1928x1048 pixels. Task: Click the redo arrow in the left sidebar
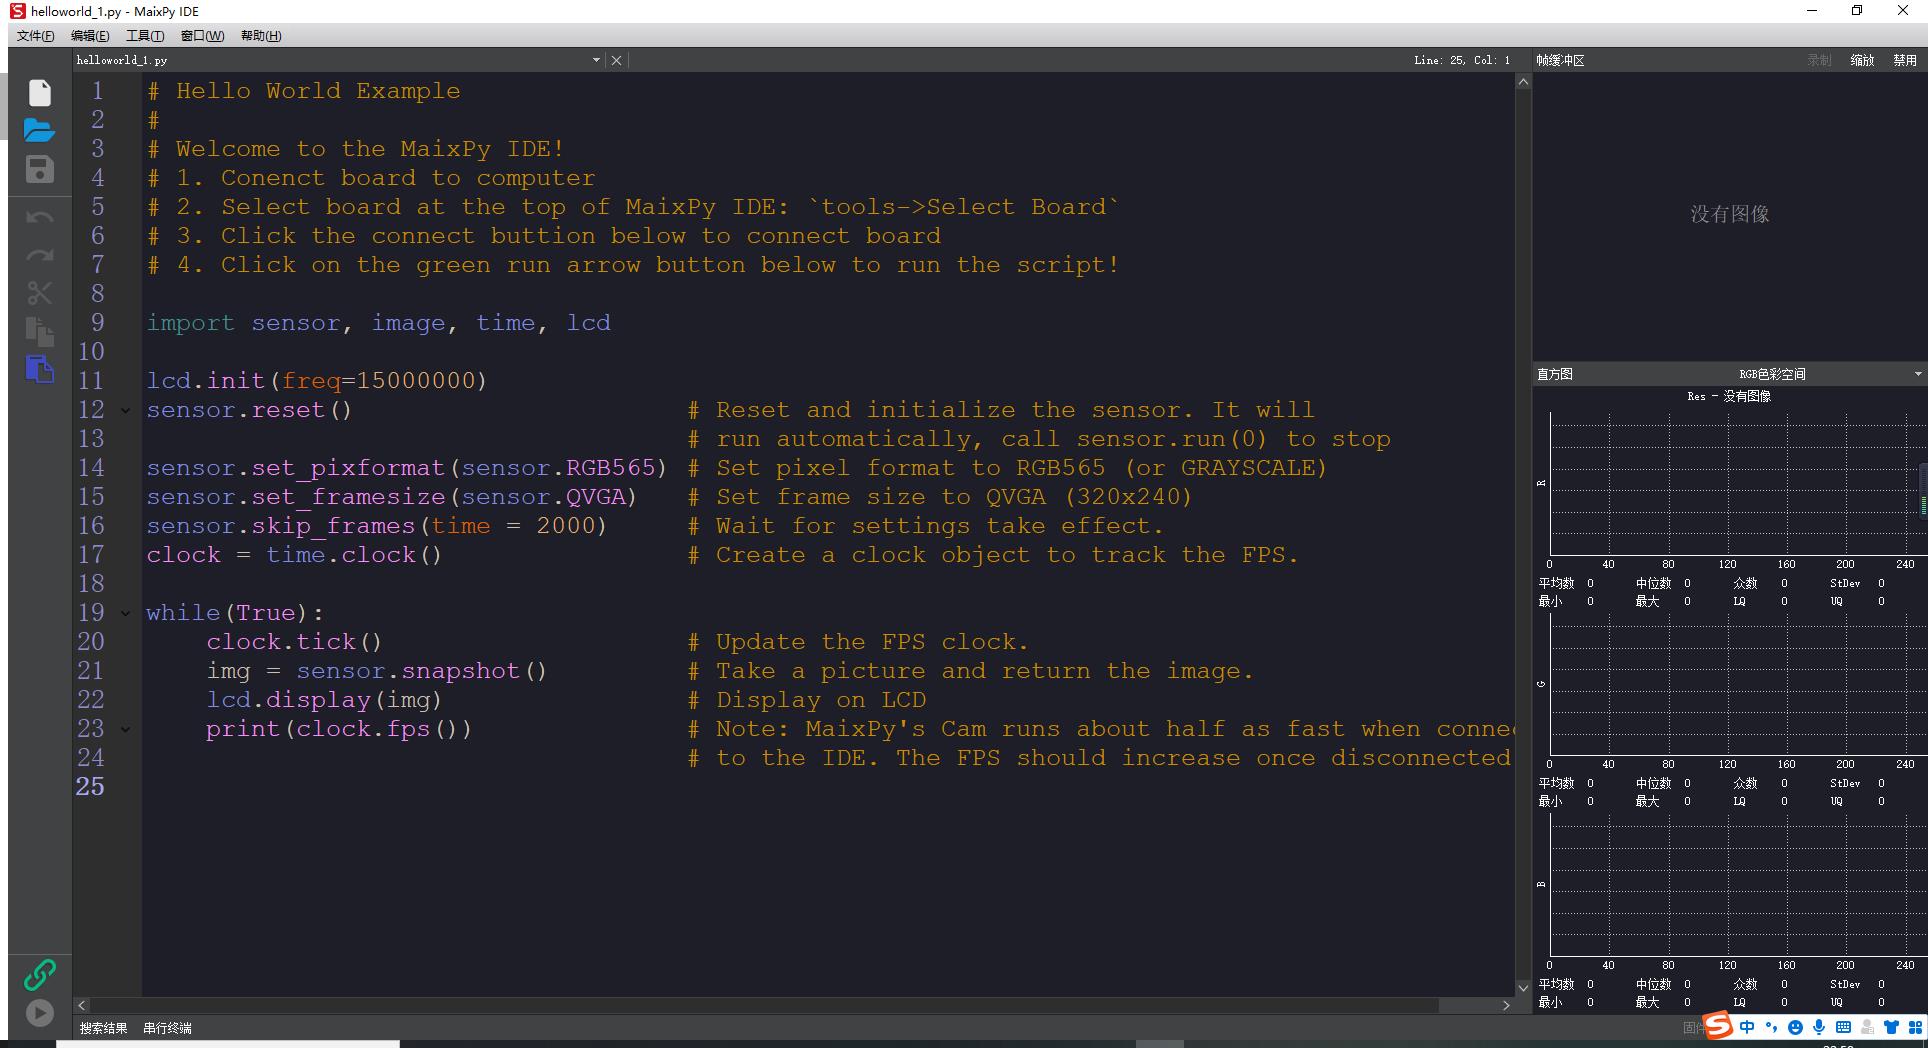[x=40, y=255]
